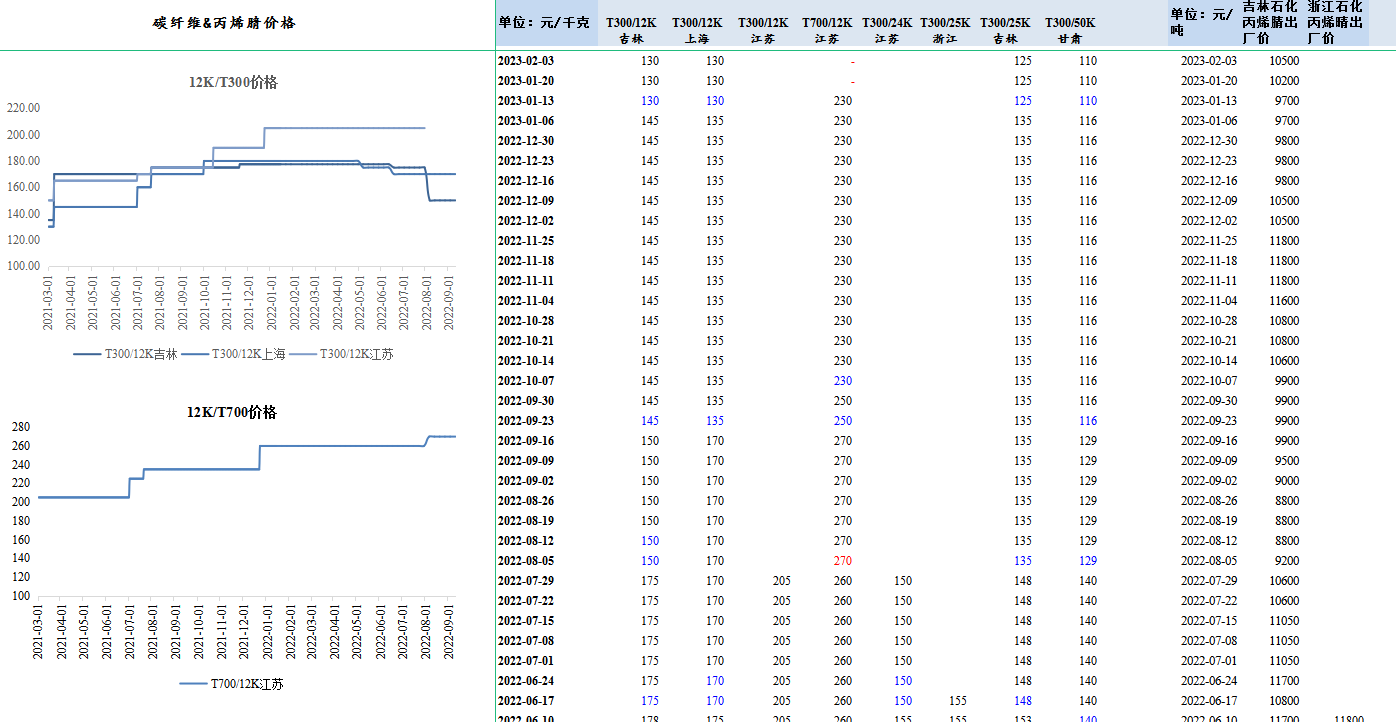The width and height of the screenshot is (1396, 722).
Task: Select the T300/12K上海 legend entry
Action: (234, 354)
